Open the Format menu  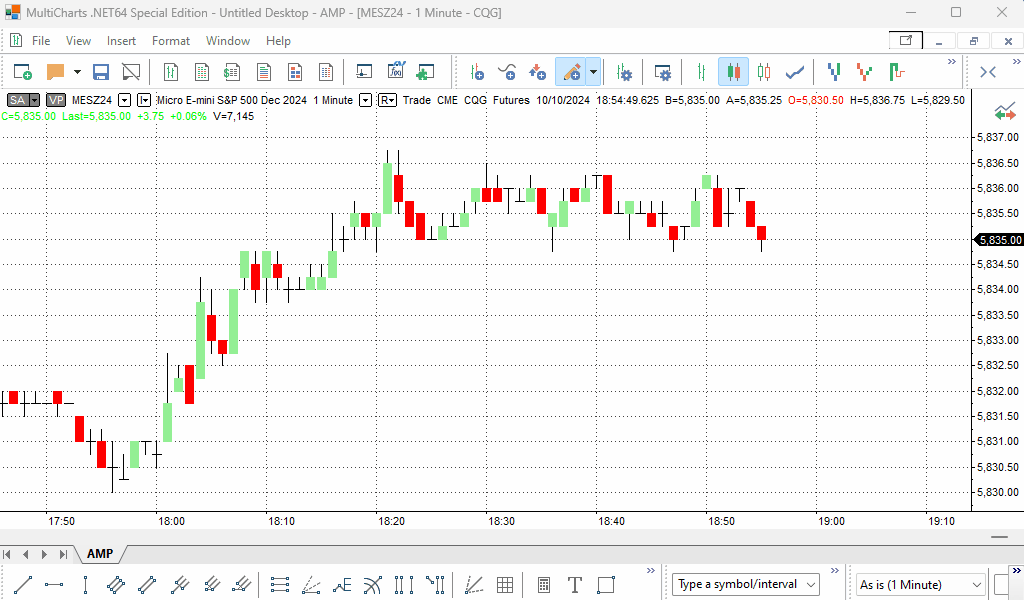[170, 41]
